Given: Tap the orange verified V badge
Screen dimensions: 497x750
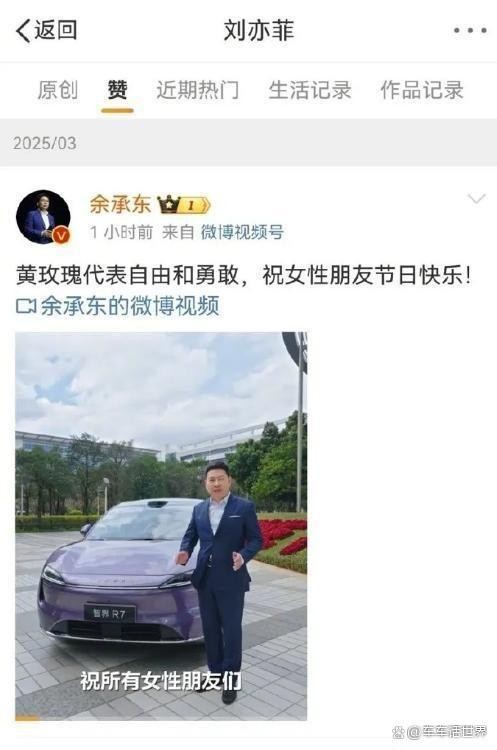Looking at the screenshot, I should point(62,235).
